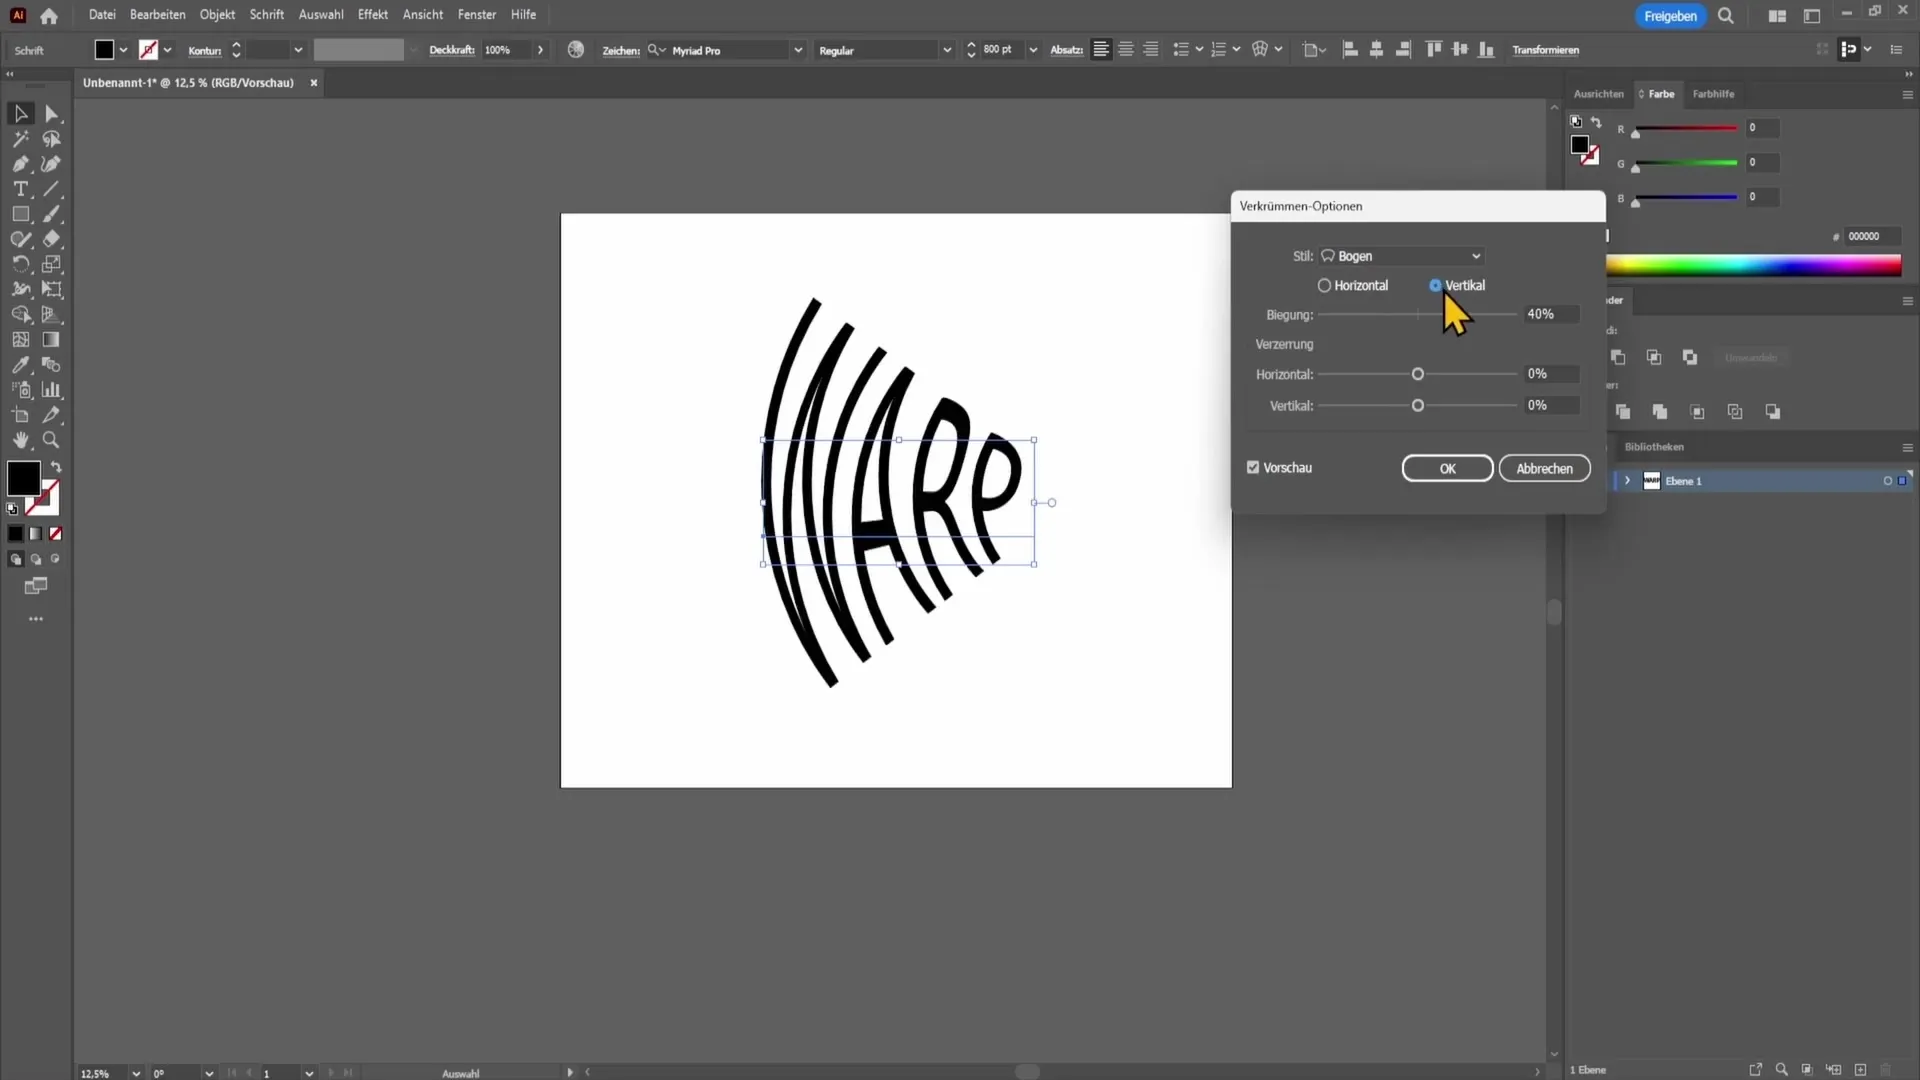Select the Rectangle tool
Viewport: 1920px width, 1080px height.
click(x=20, y=214)
